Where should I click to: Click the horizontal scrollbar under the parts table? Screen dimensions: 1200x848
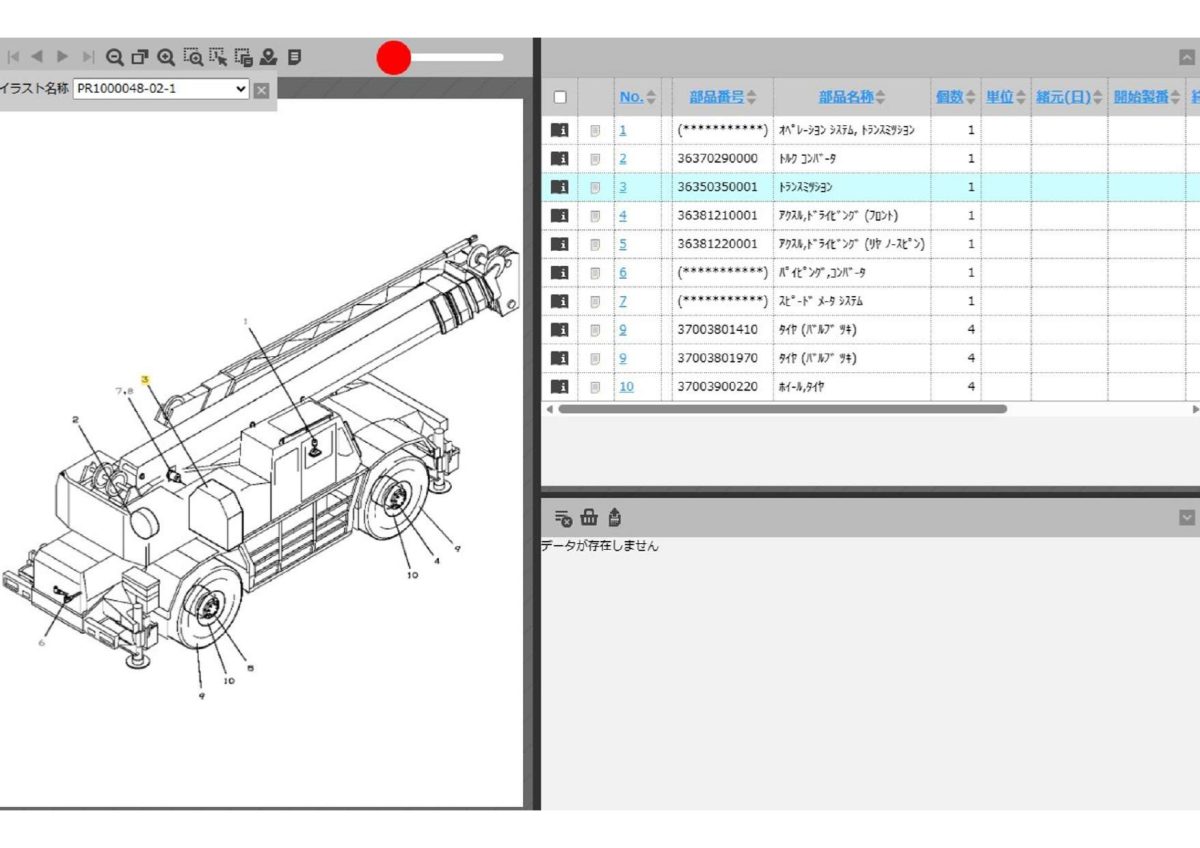tap(782, 409)
